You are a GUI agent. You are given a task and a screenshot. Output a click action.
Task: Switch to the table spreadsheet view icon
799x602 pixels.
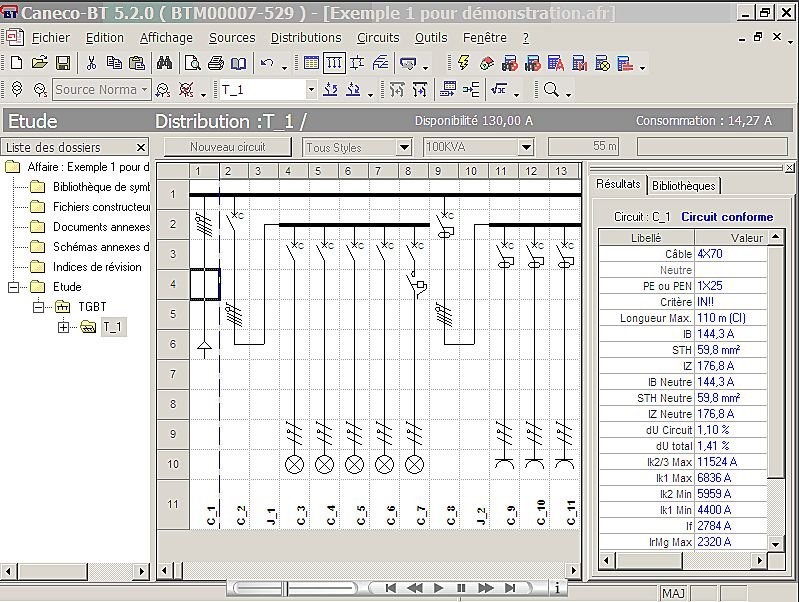tap(311, 63)
